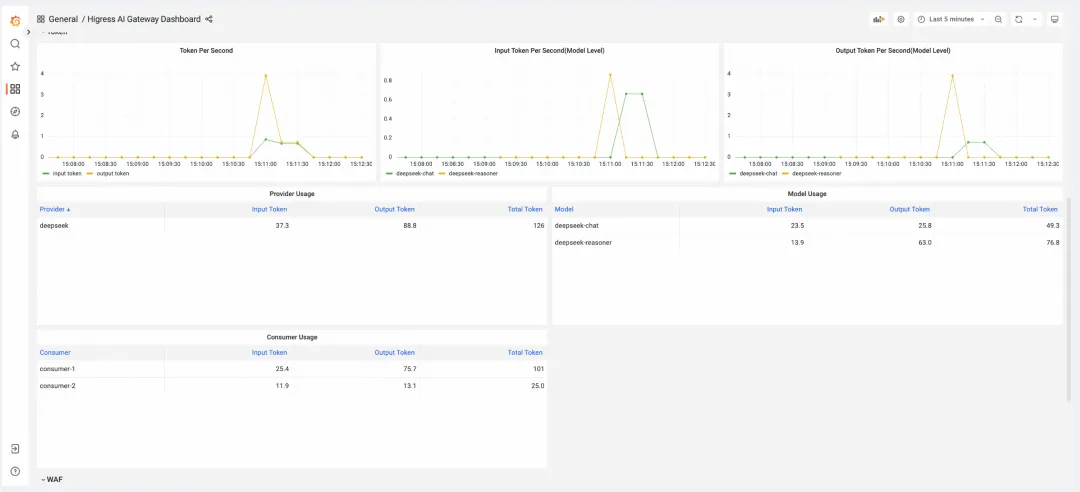Sort Model Usage by Model column

(x=564, y=209)
